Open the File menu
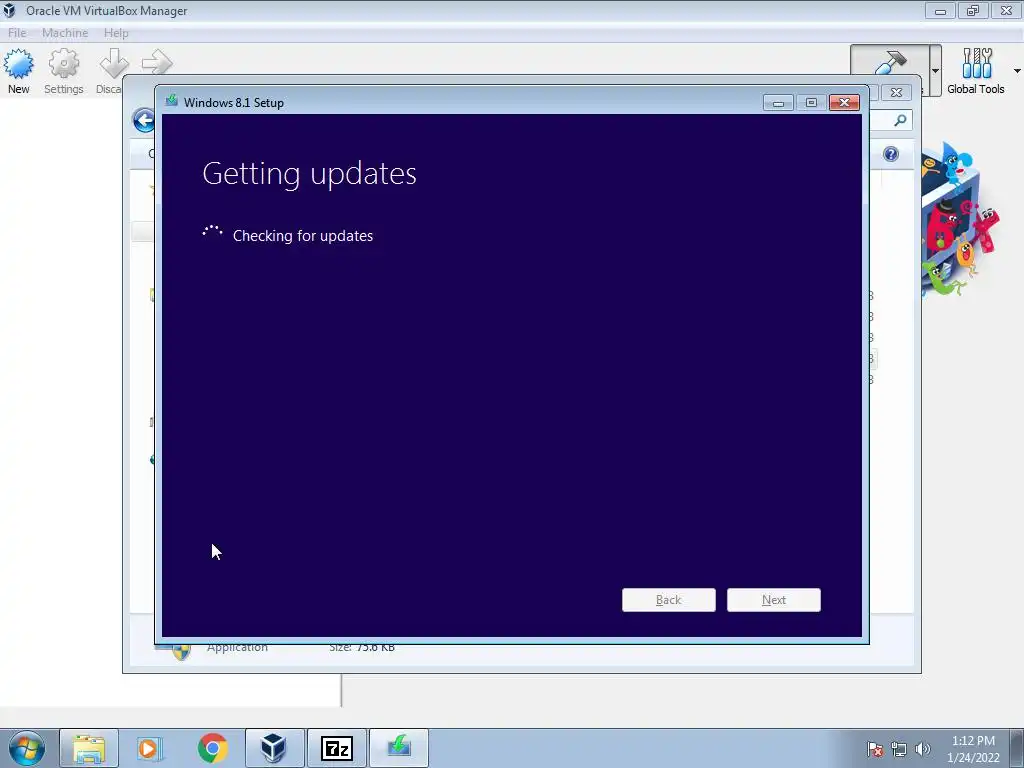 coord(17,33)
